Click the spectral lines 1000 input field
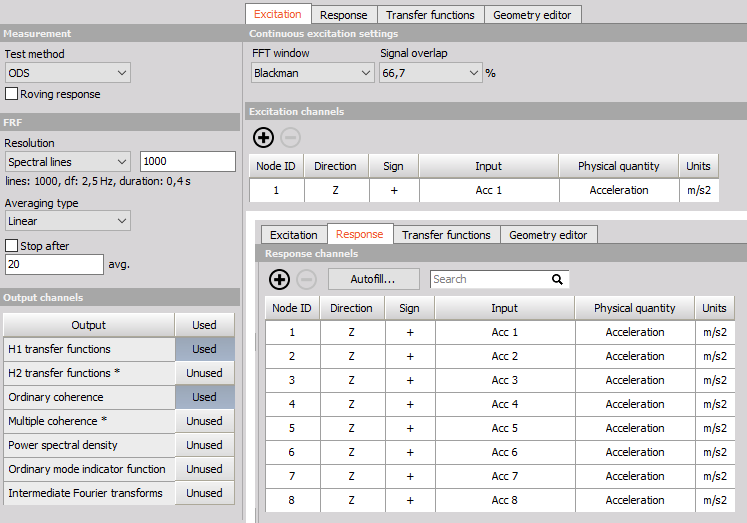This screenshot has height=523, width=747. pyautogui.click(x=188, y=161)
